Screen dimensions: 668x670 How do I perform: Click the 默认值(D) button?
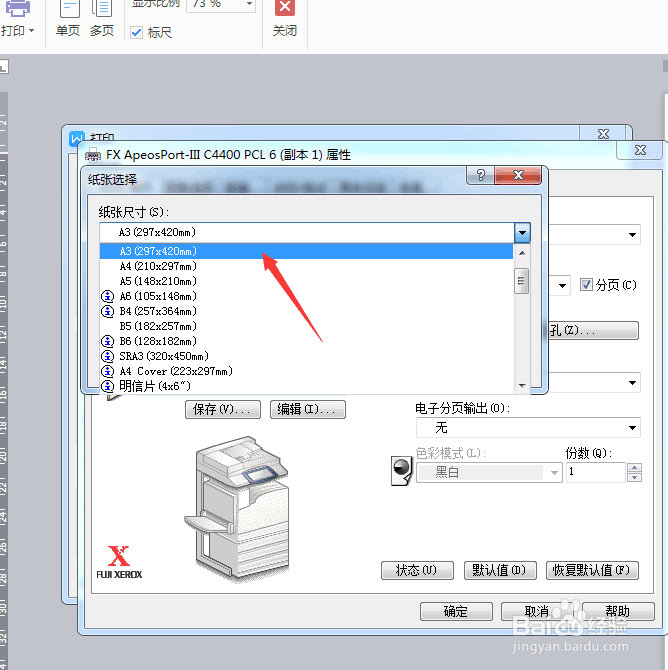coord(500,570)
